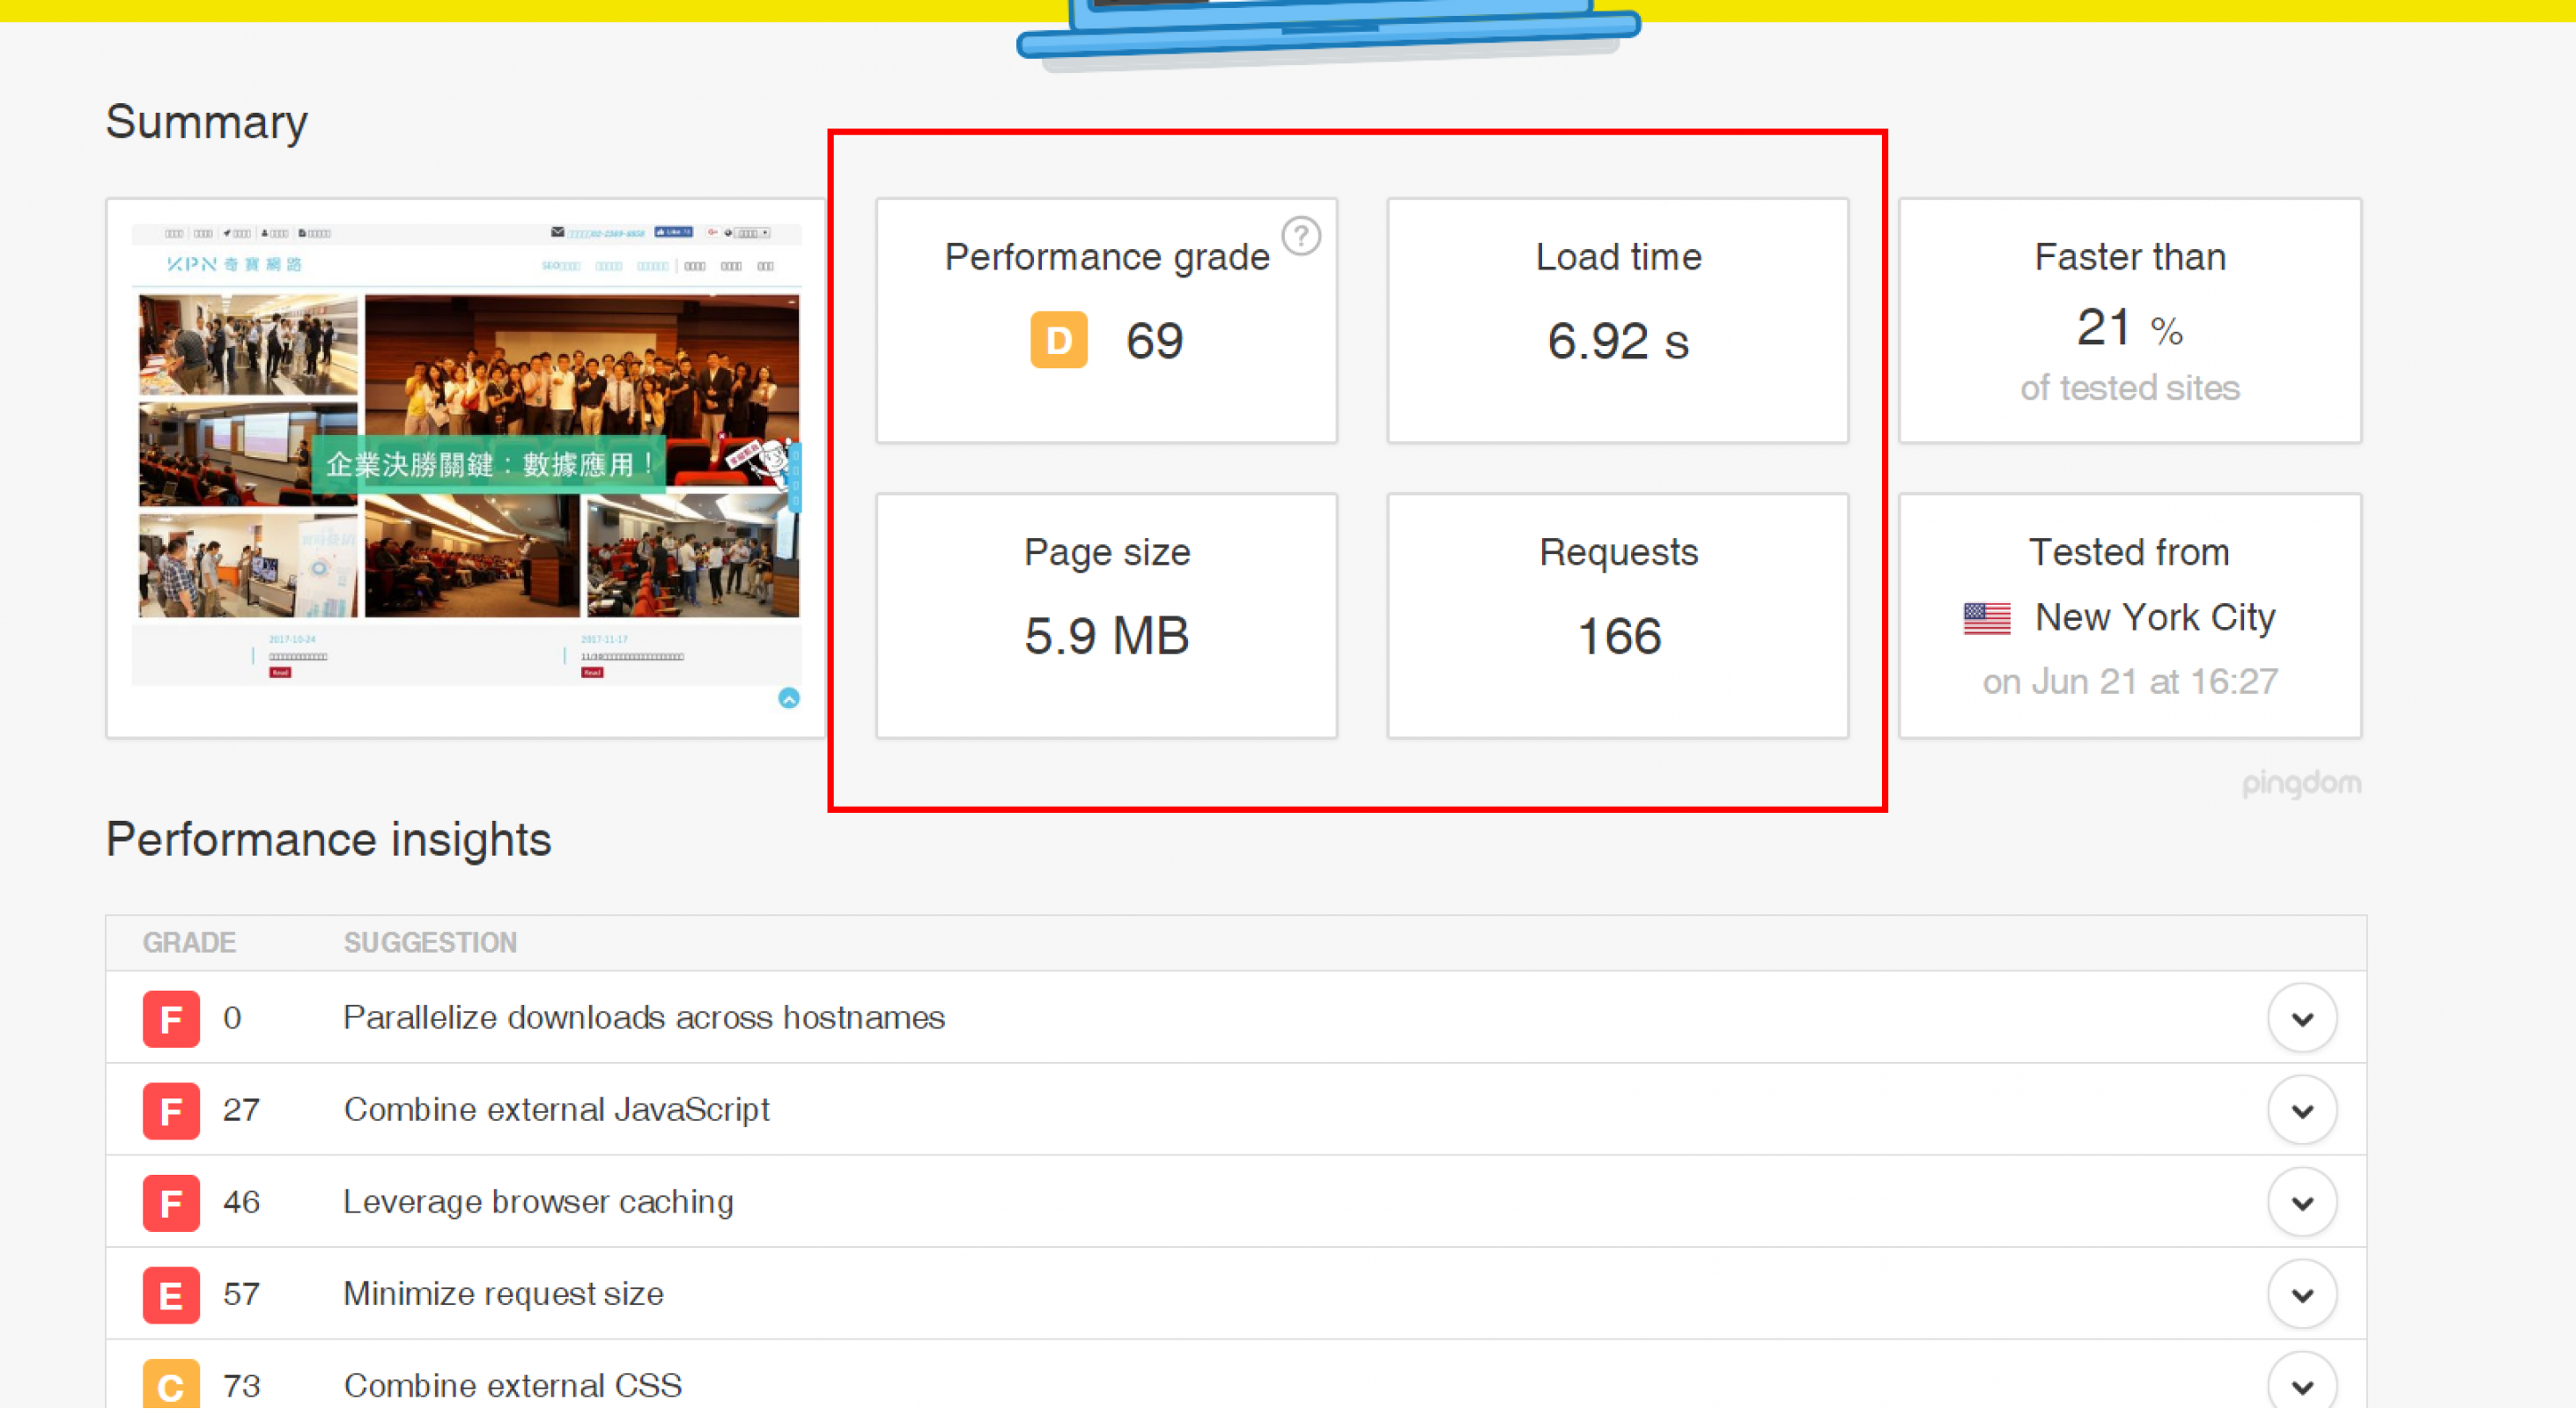Click the blue scroll-up arrow in site preview
The image size is (2576, 1409).
click(789, 698)
